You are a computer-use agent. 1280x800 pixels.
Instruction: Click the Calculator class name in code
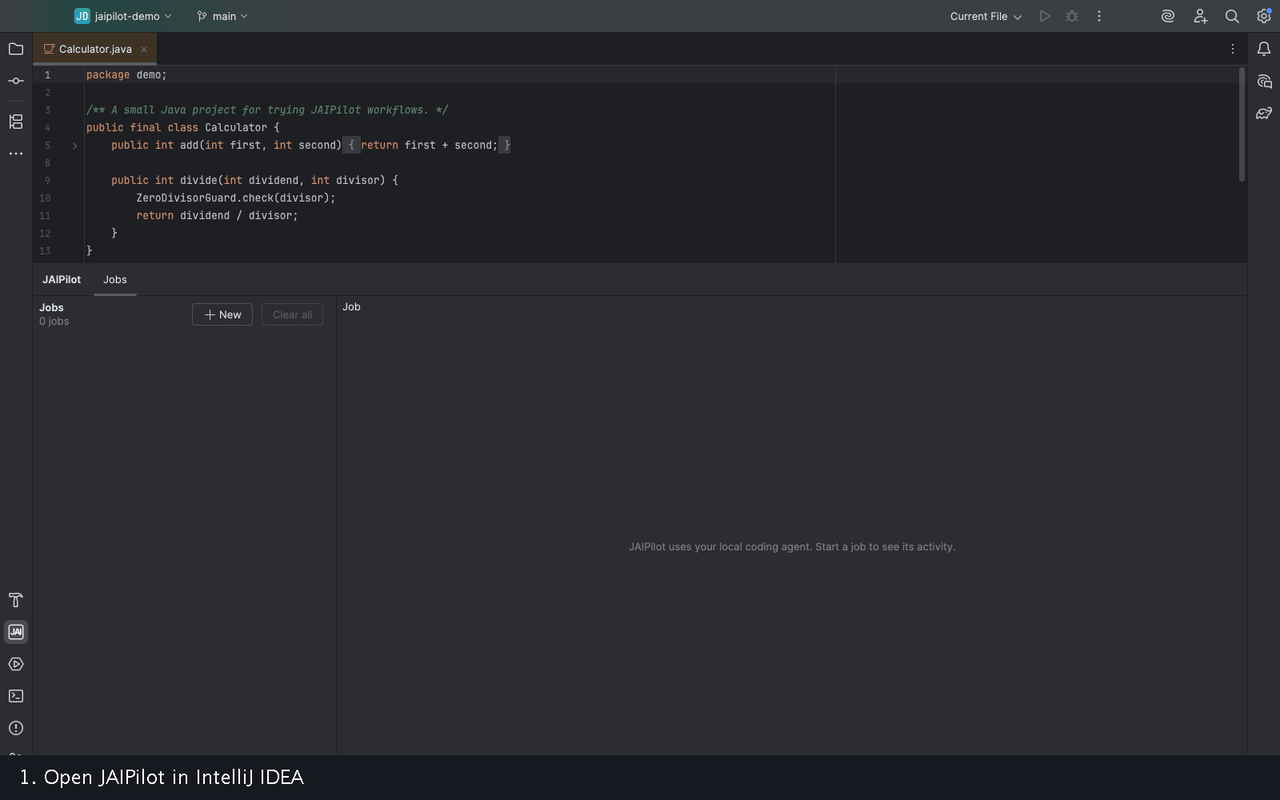click(236, 127)
